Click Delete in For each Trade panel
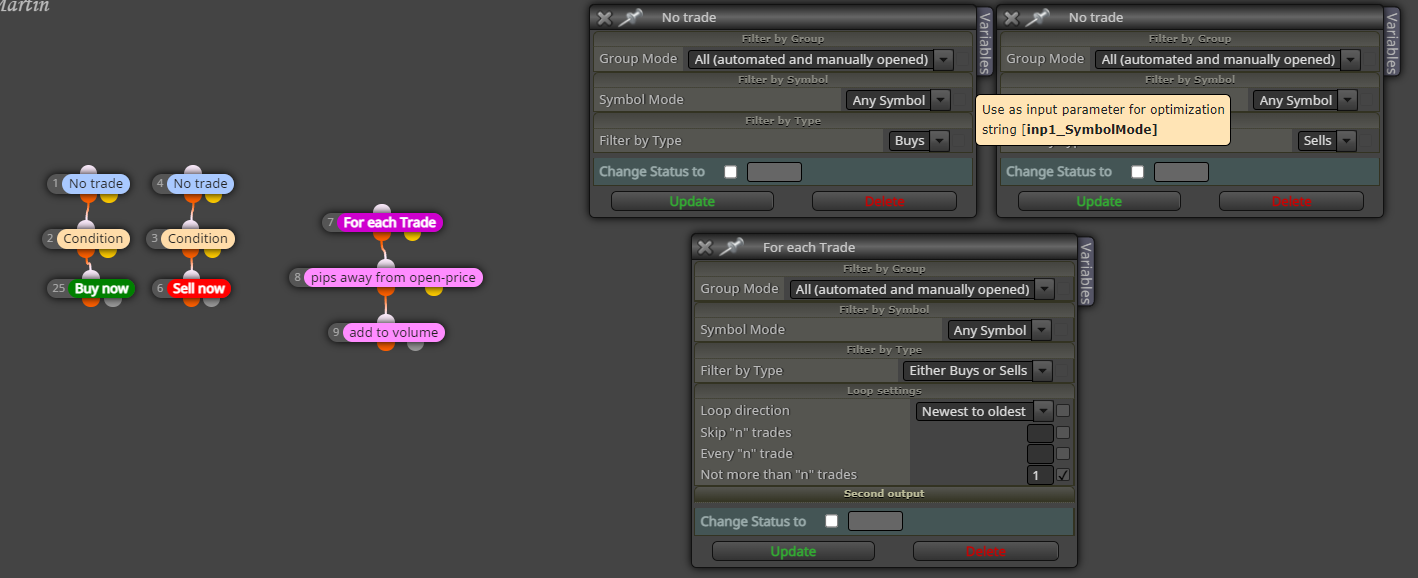1418x578 pixels. 986,551
